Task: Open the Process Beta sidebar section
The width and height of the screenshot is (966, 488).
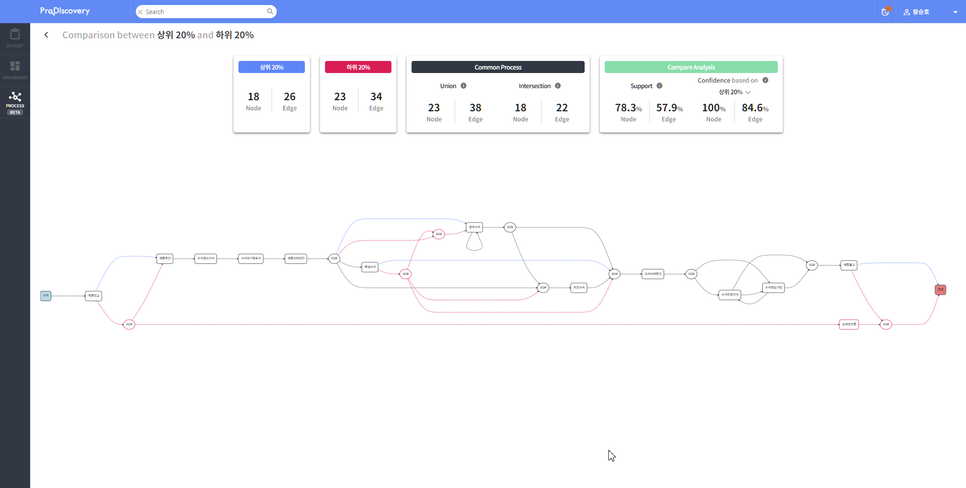Action: coord(15,102)
